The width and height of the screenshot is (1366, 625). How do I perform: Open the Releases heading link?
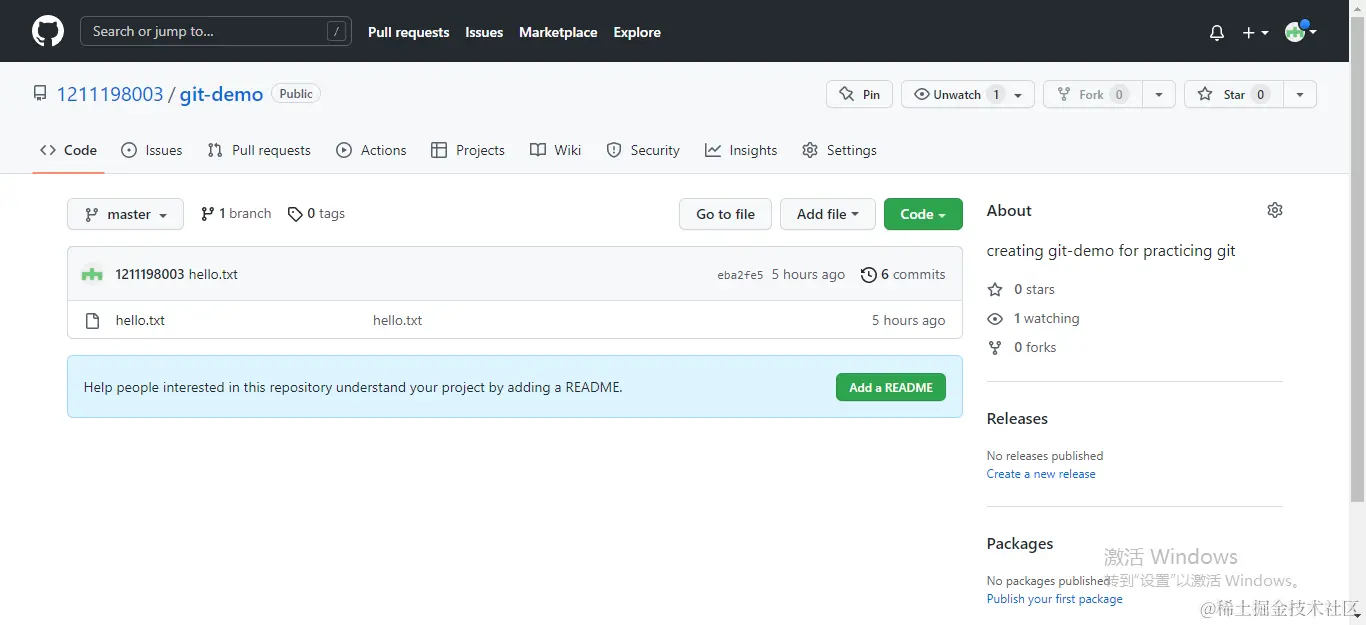click(1017, 418)
